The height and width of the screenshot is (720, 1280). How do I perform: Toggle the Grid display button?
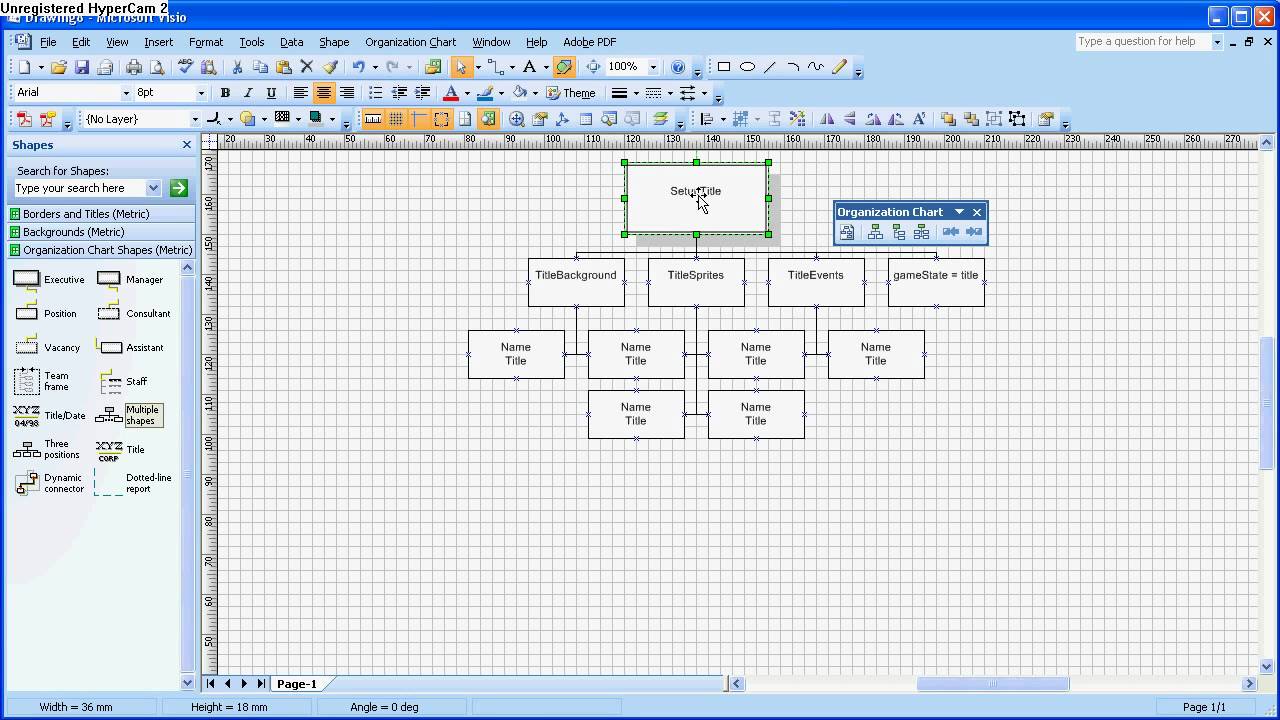396,119
